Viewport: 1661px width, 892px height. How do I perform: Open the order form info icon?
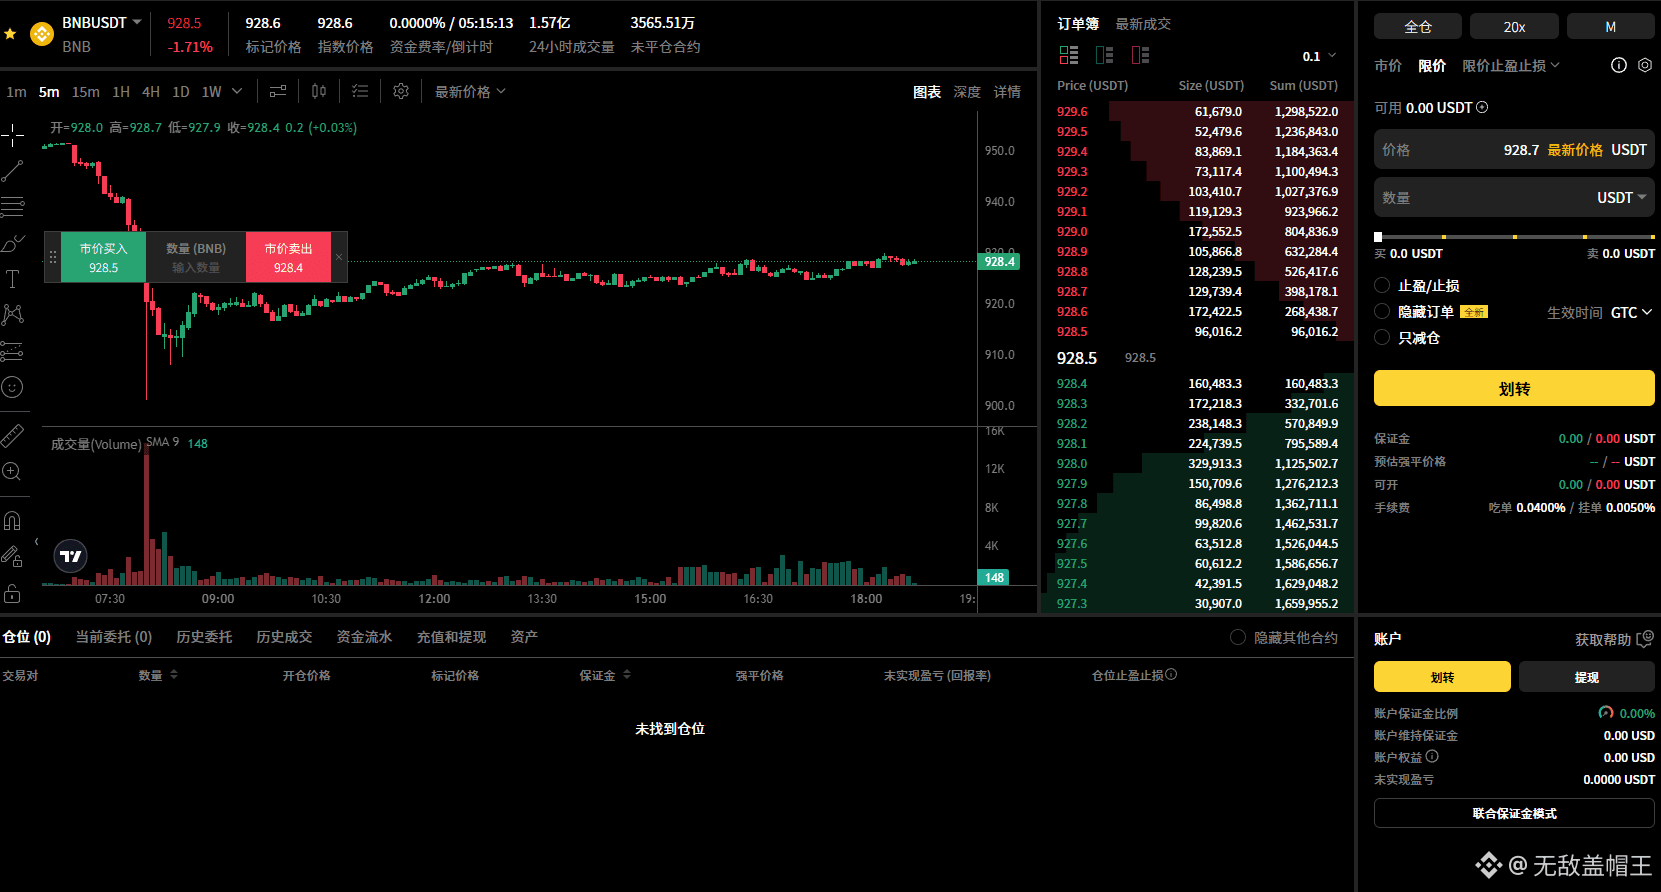tap(1619, 65)
